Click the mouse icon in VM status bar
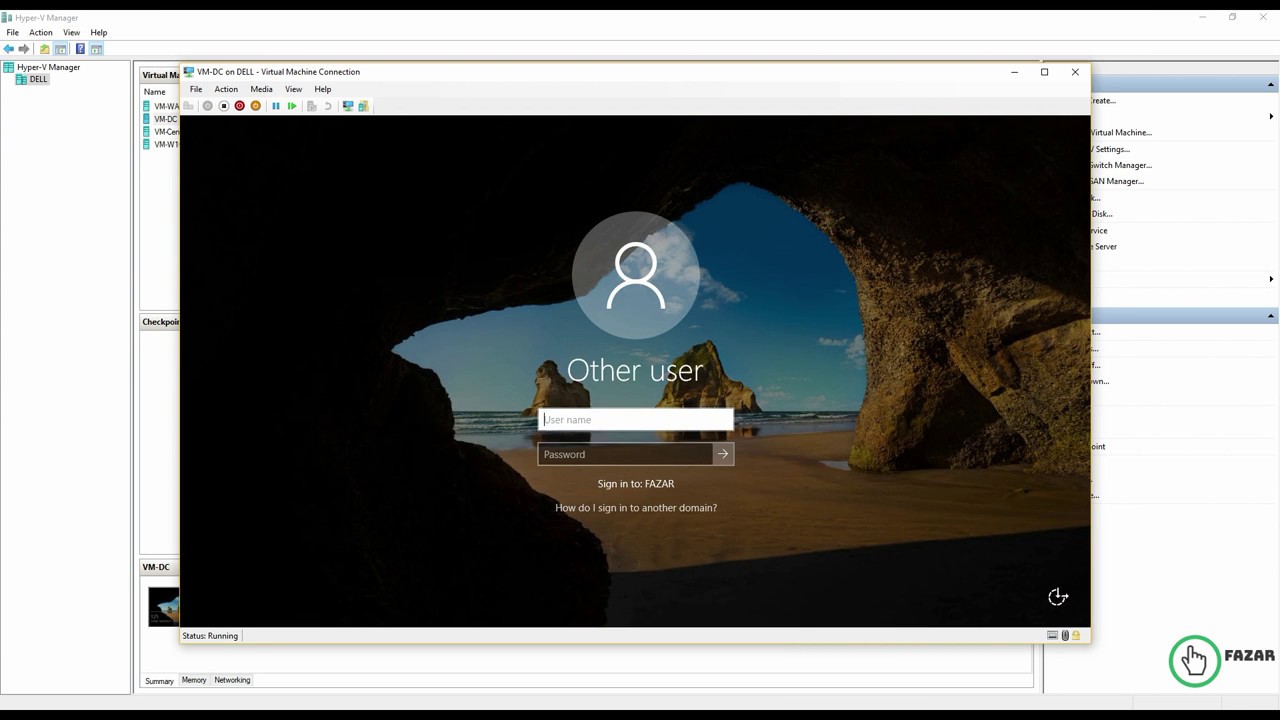Image resolution: width=1280 pixels, height=720 pixels. coord(1065,636)
